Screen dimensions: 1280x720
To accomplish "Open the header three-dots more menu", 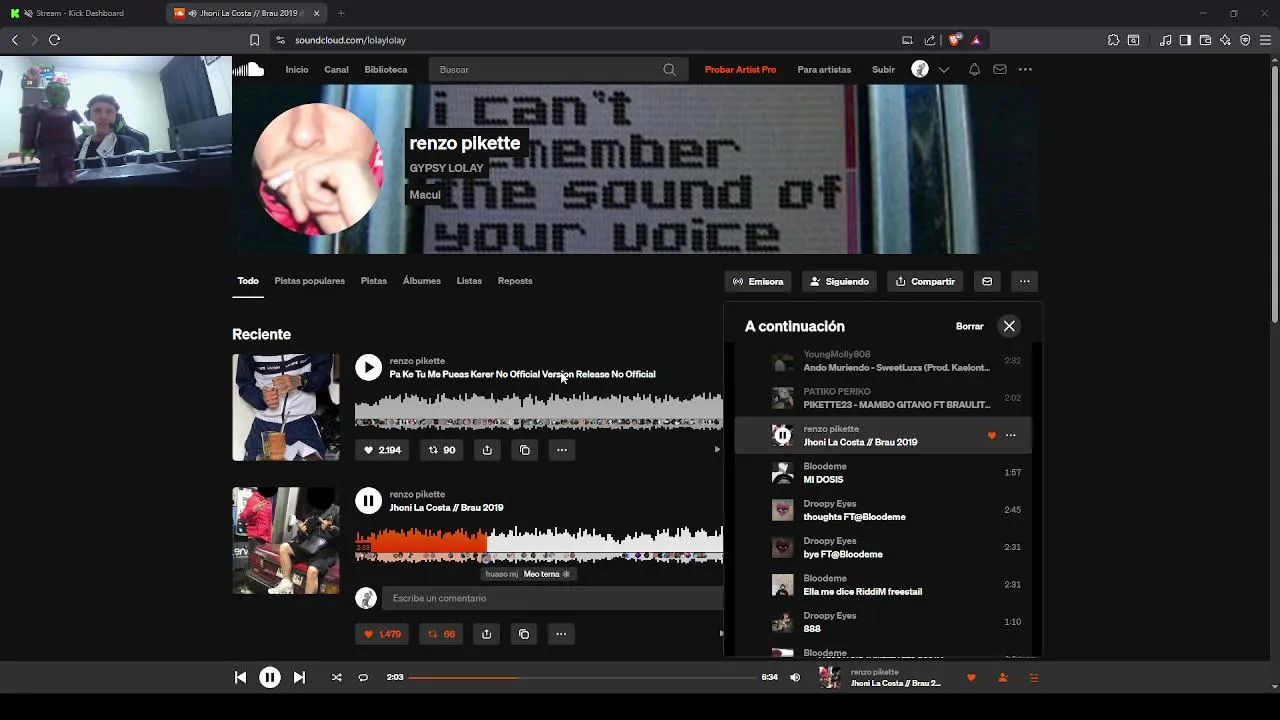I will (1025, 69).
